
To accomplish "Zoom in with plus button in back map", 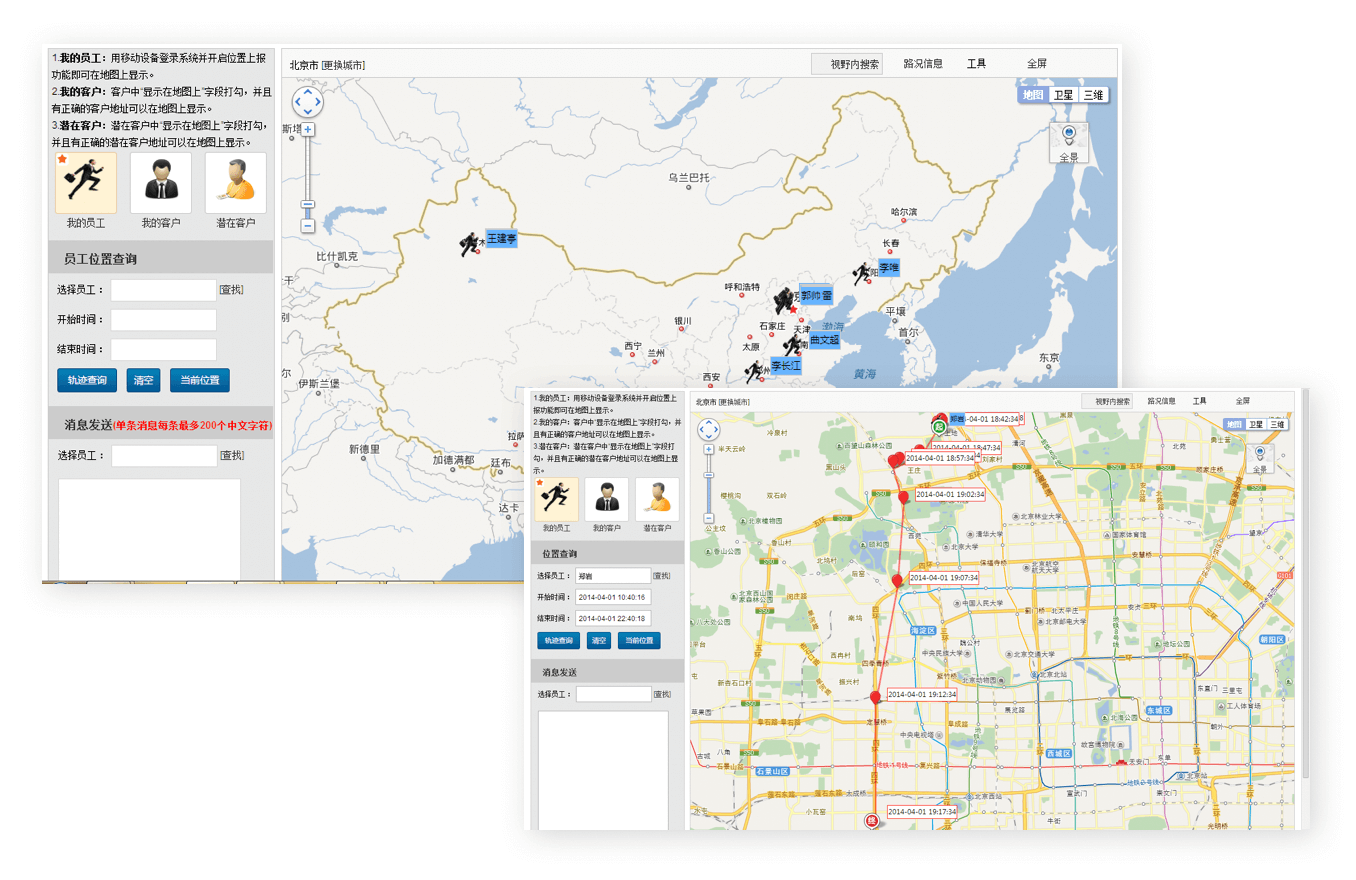I will (308, 129).
